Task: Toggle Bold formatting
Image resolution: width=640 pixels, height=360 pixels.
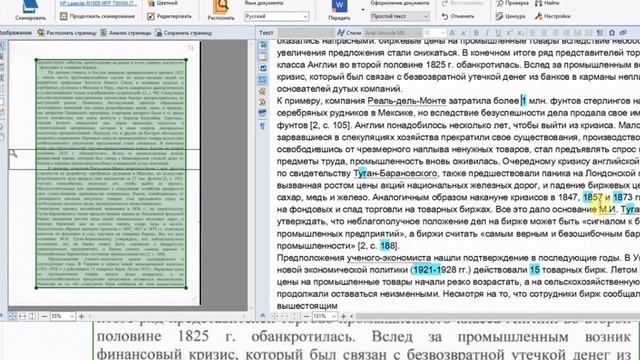Action: coord(476,33)
